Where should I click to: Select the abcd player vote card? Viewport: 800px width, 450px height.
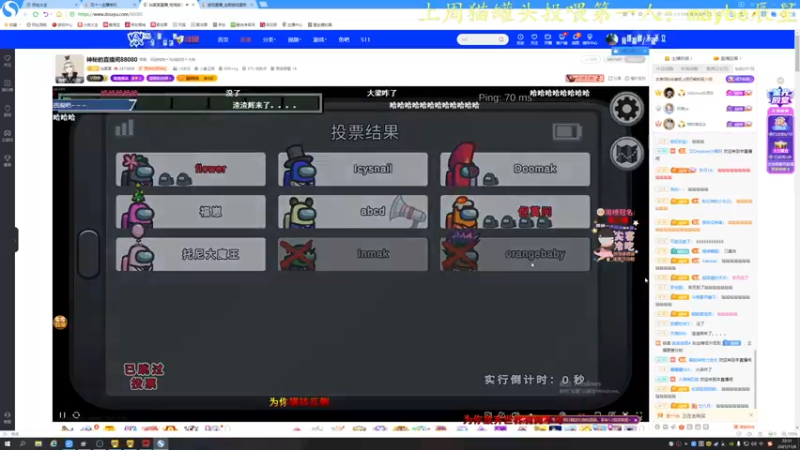coord(353,211)
